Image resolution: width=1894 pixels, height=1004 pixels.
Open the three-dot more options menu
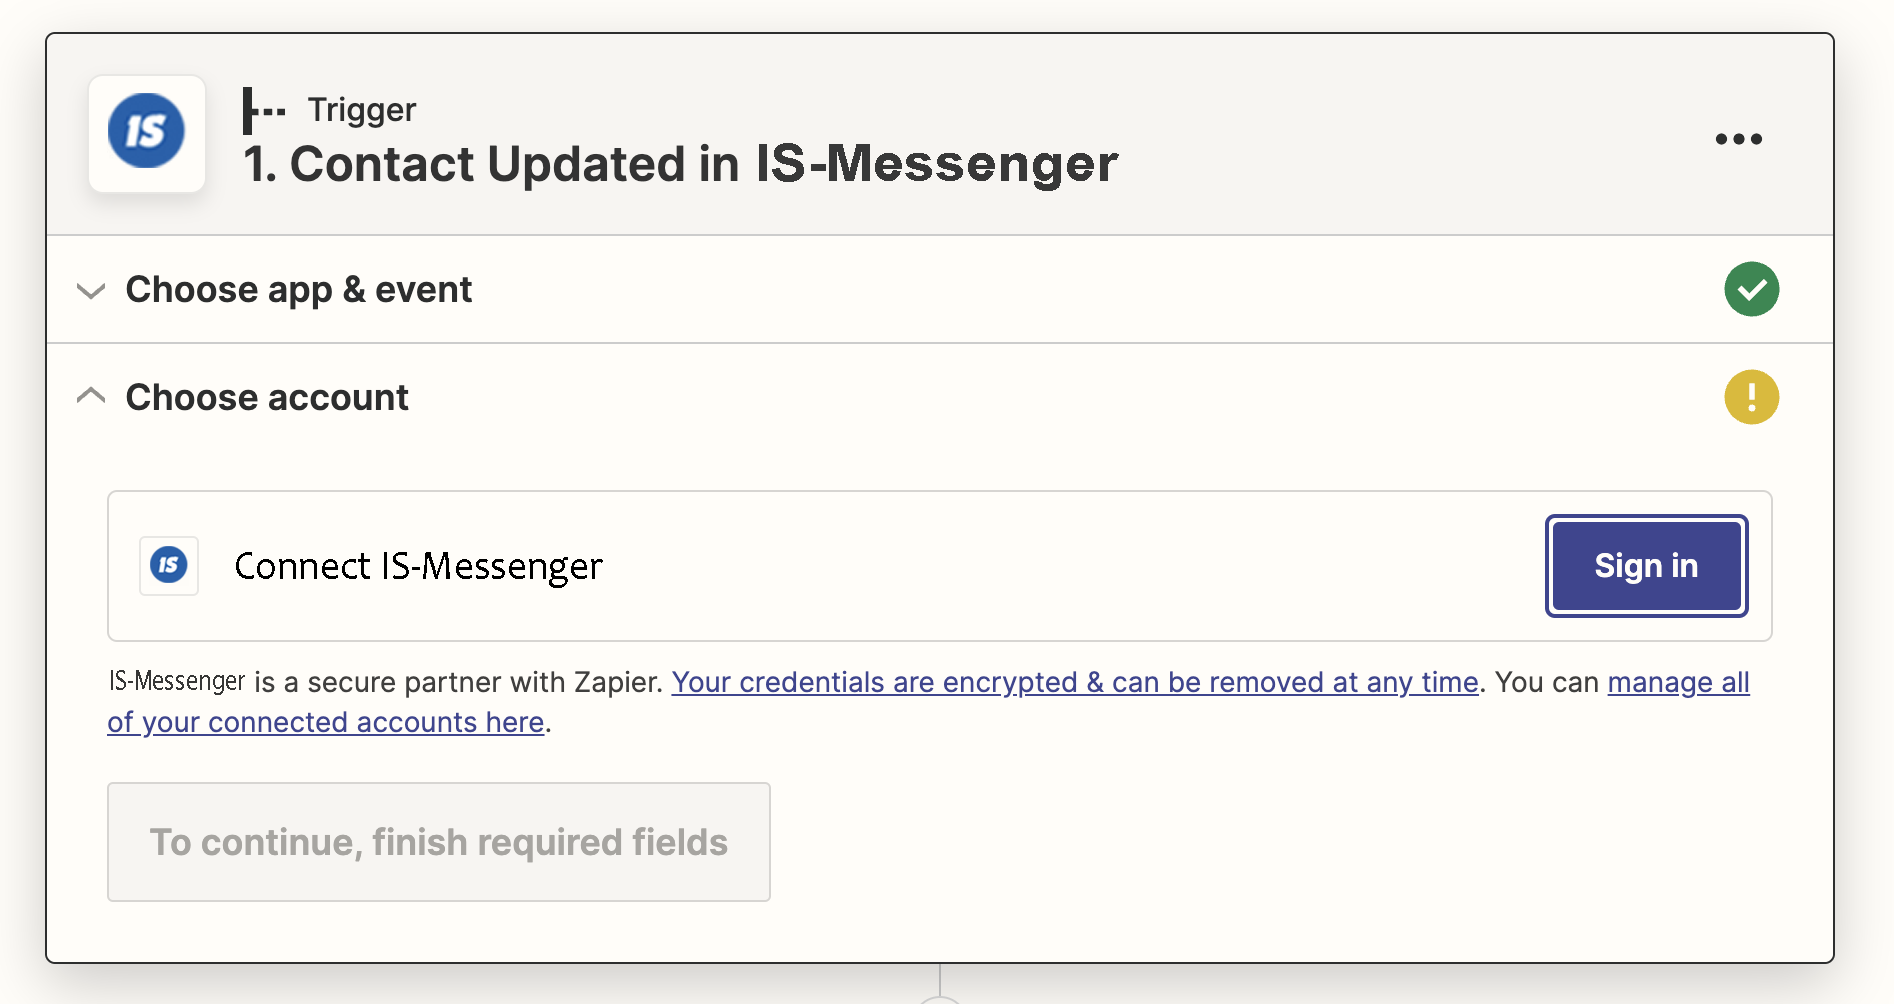click(x=1738, y=139)
